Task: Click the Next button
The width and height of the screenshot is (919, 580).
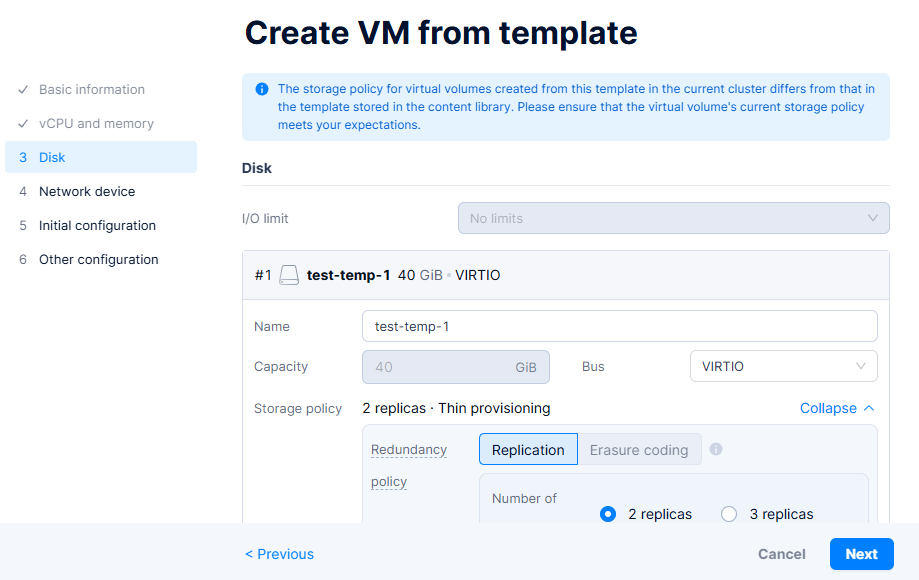Action: click(x=861, y=554)
